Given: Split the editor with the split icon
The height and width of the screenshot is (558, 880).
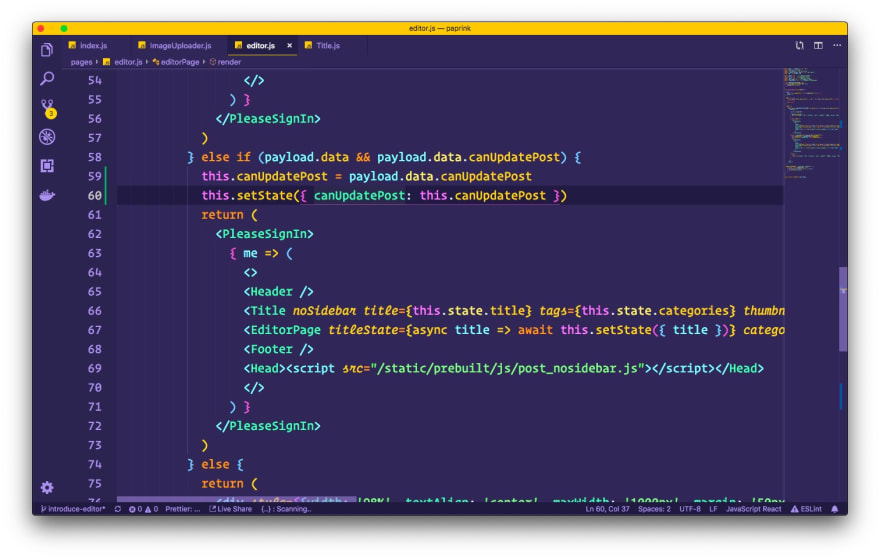Looking at the screenshot, I should [818, 45].
